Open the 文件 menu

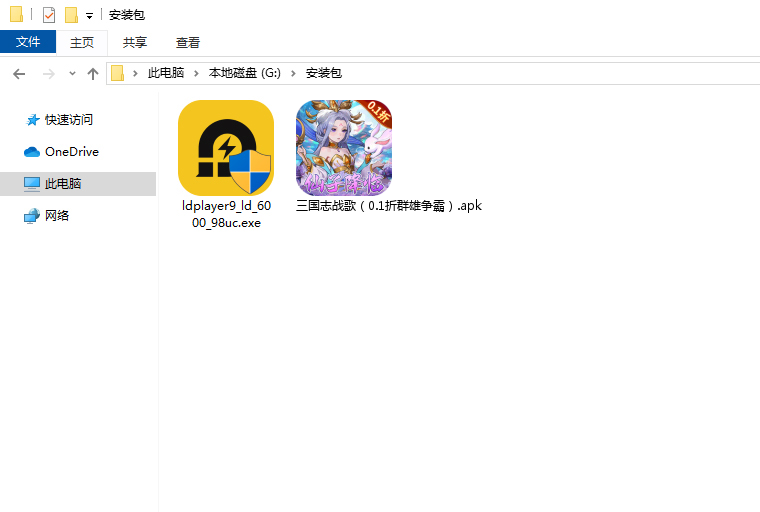click(x=28, y=42)
